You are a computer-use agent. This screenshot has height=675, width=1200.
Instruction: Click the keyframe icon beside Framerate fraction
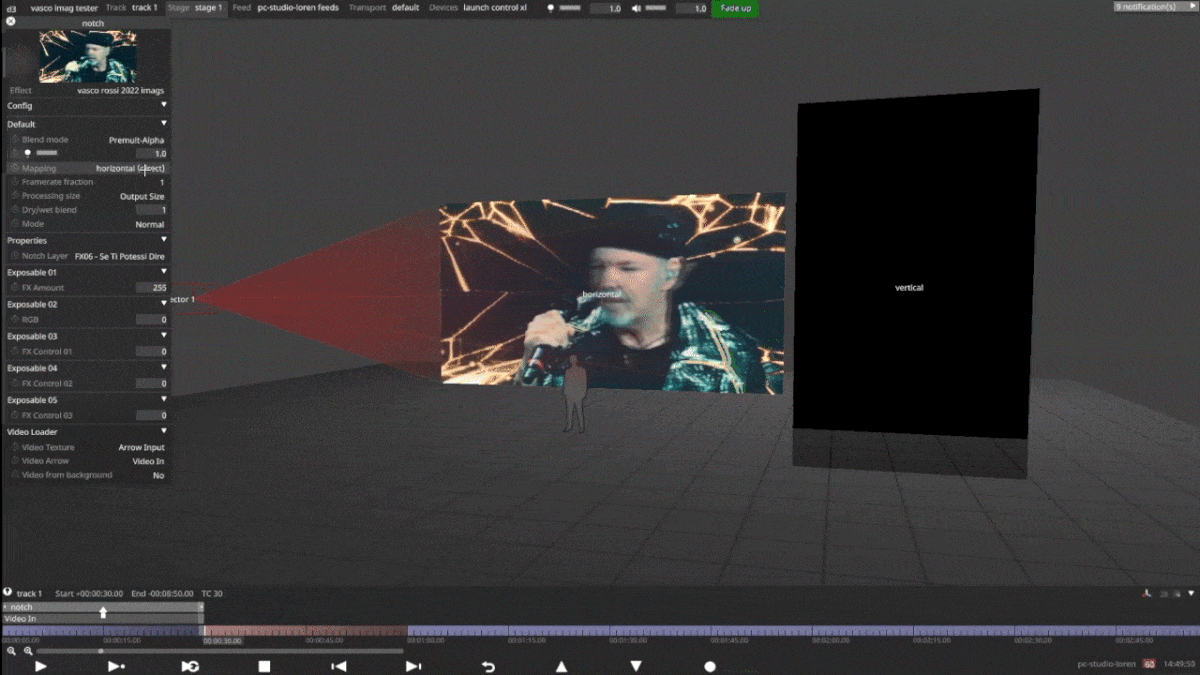[x=15, y=182]
